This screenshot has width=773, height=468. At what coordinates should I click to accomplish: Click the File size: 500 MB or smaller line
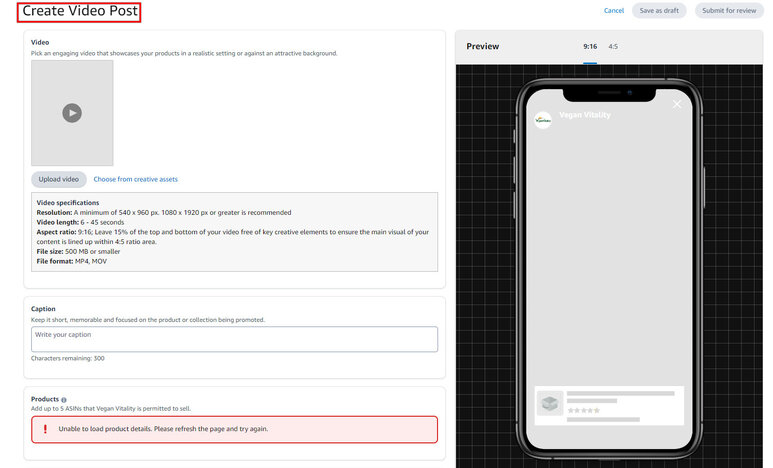78,252
